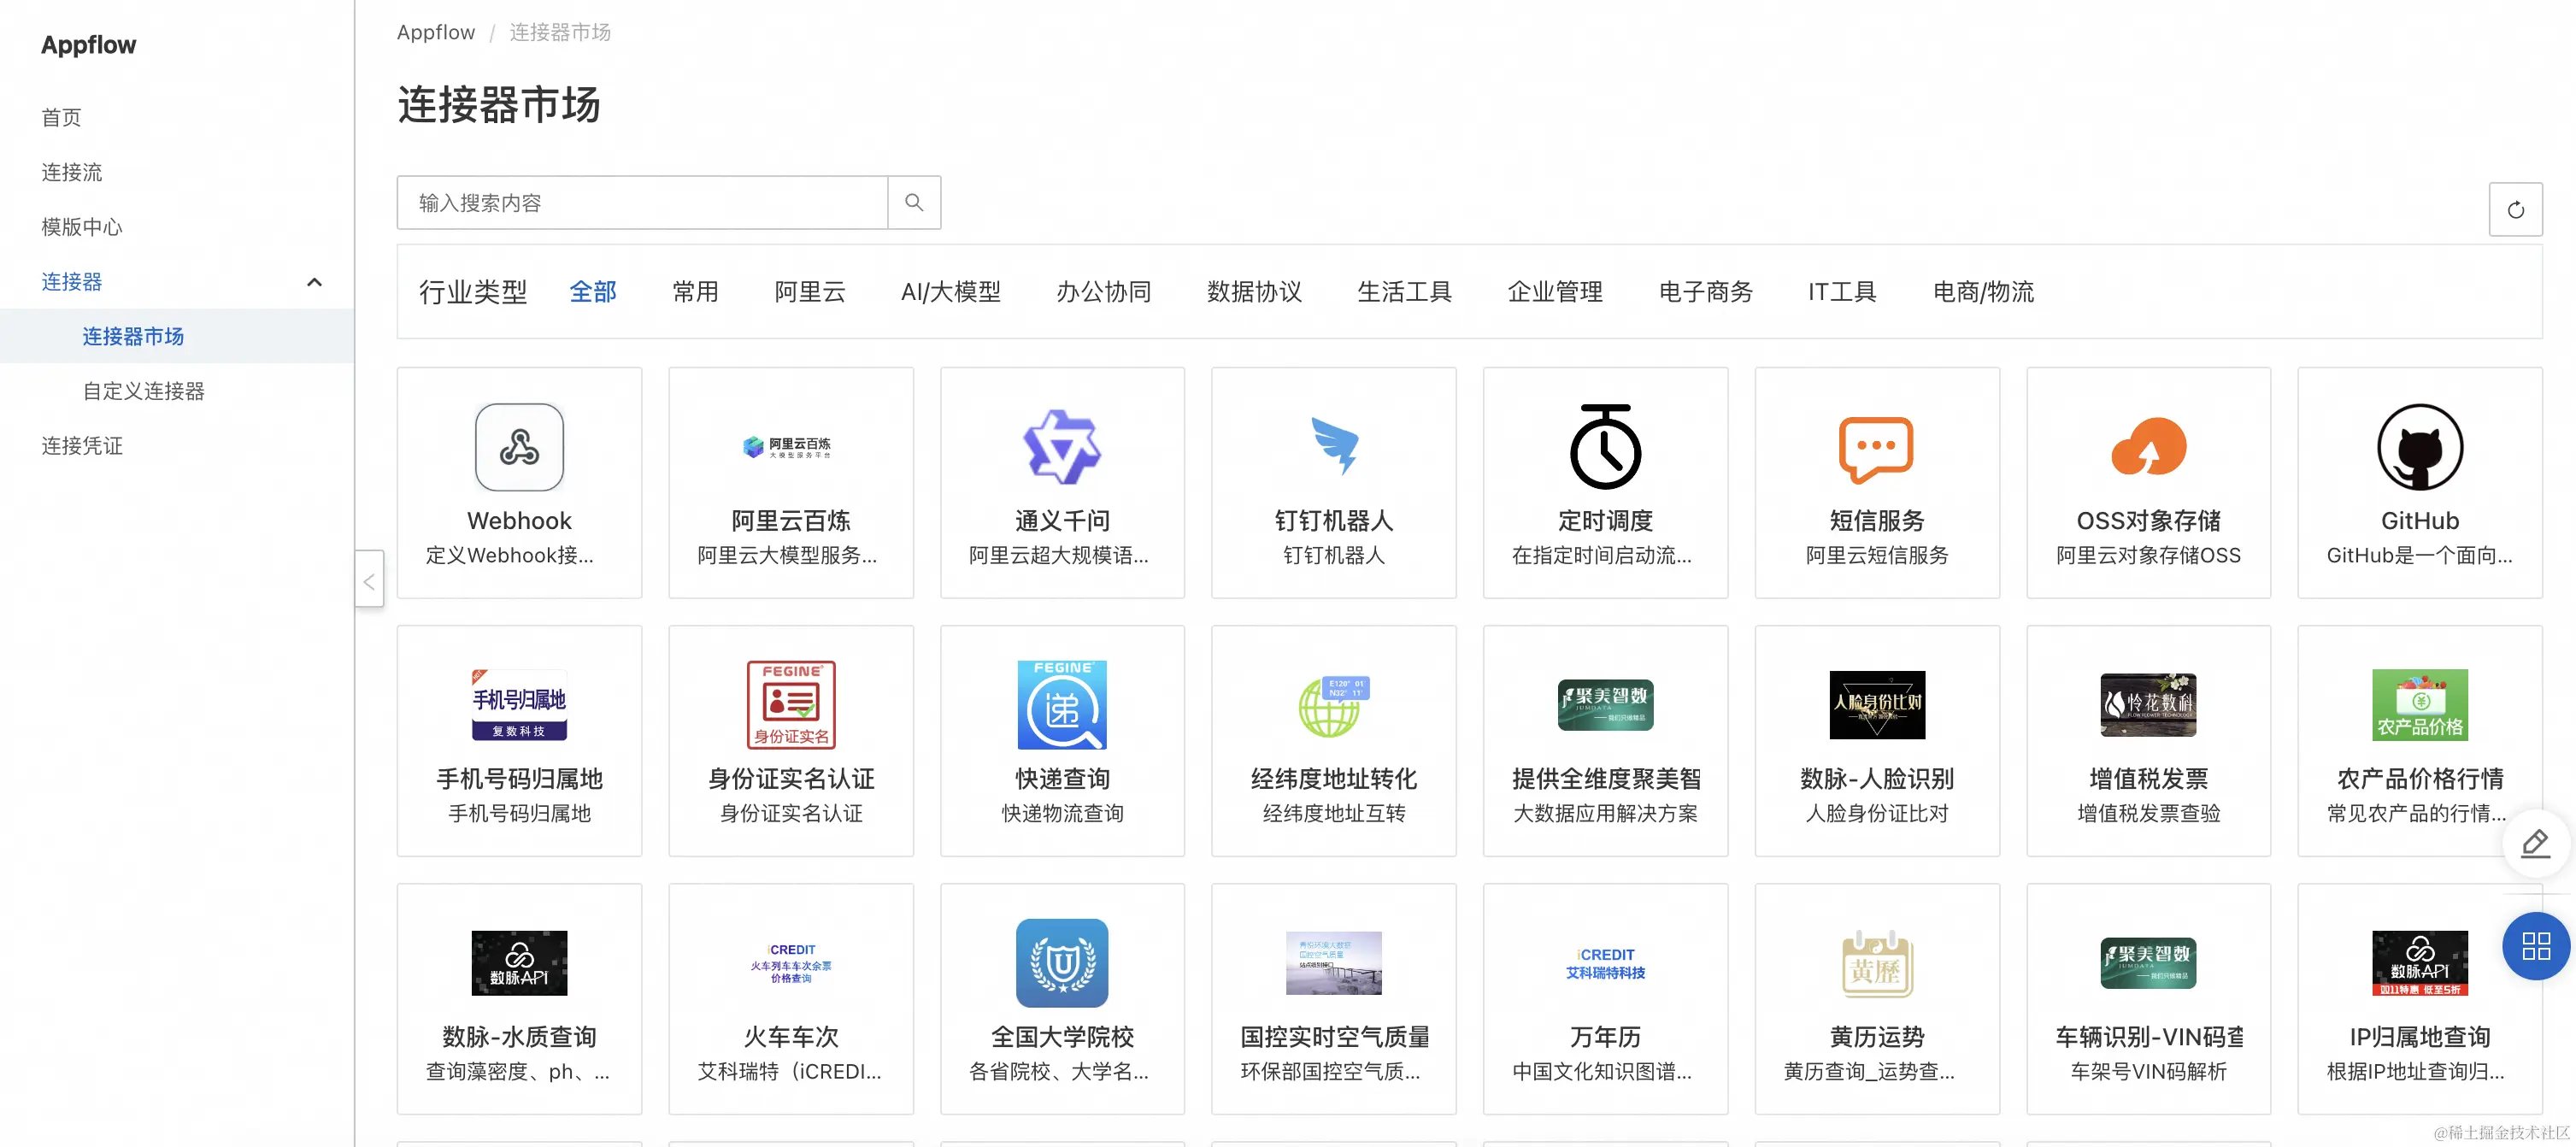This screenshot has height=1147, width=2576.
Task: Collapse the left sidebar panel arrow
Action: point(369,580)
